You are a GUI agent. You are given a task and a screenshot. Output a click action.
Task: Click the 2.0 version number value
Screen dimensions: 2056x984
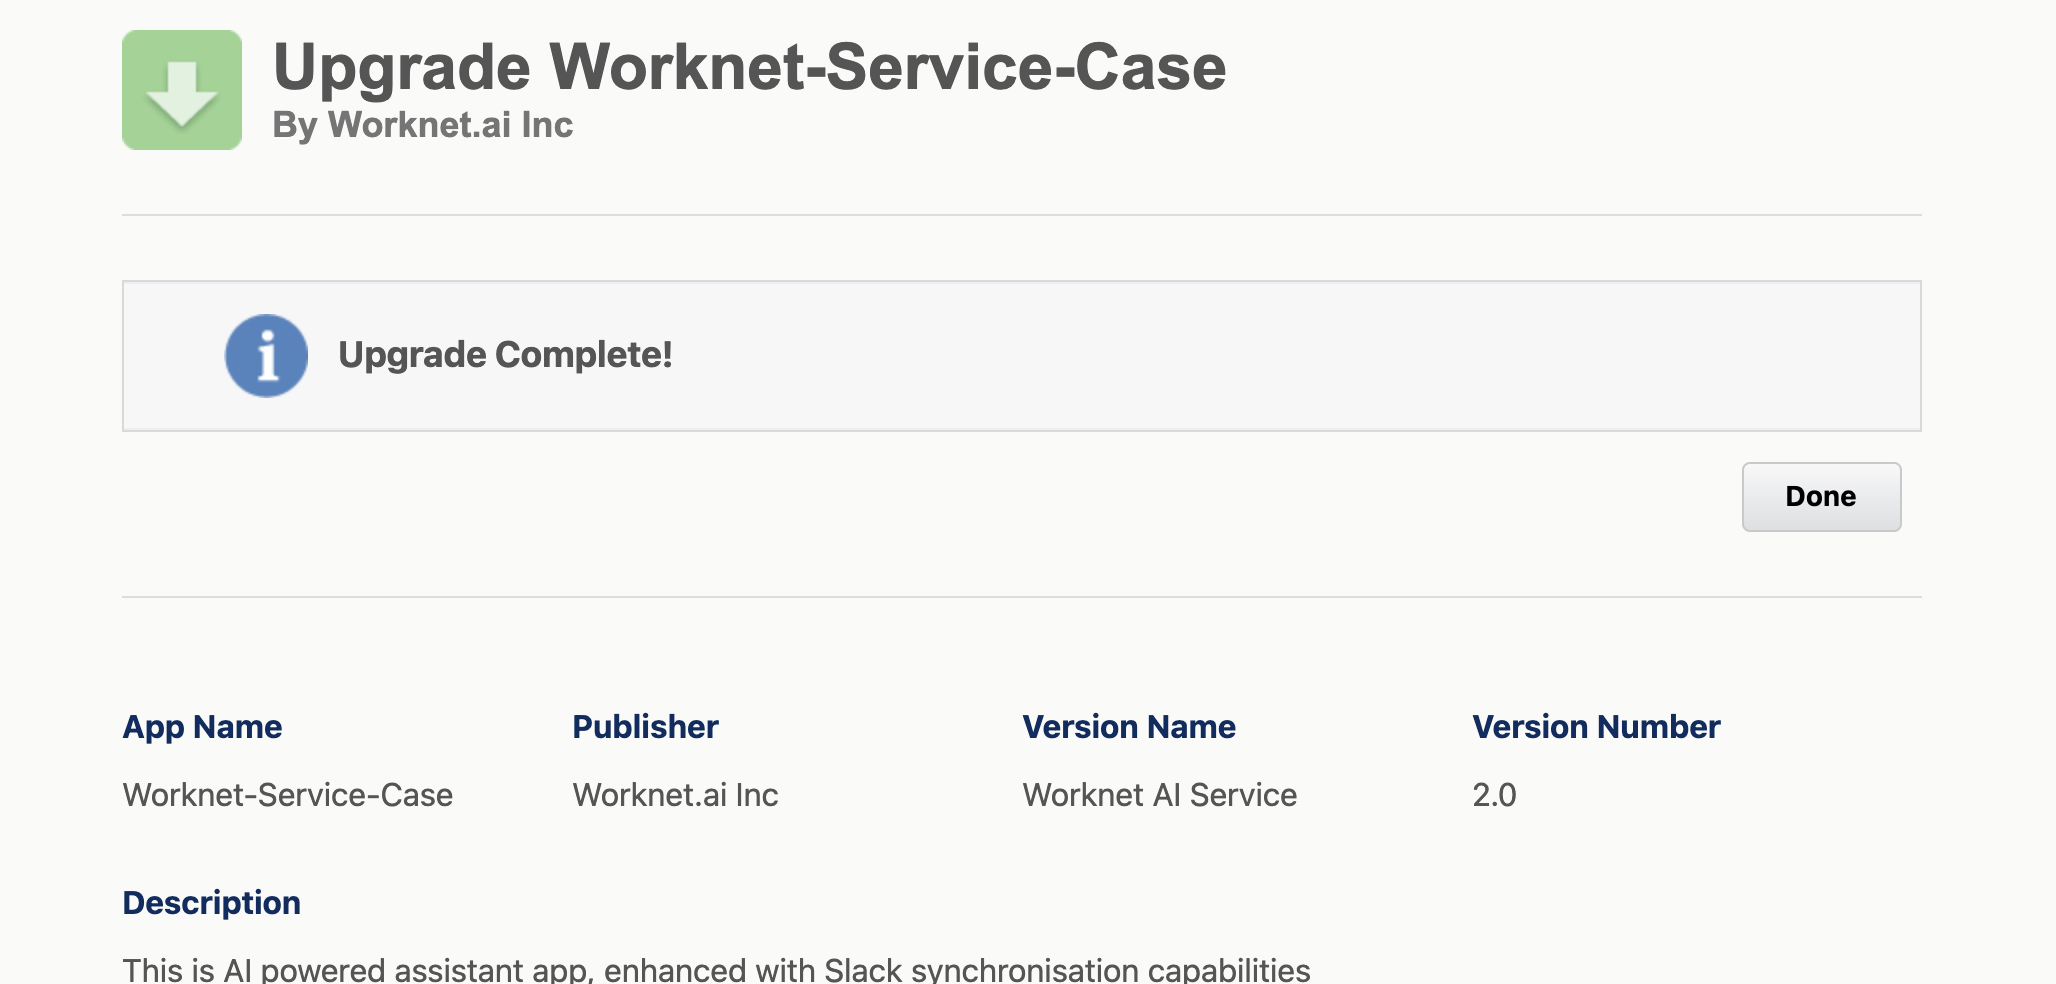(1494, 795)
